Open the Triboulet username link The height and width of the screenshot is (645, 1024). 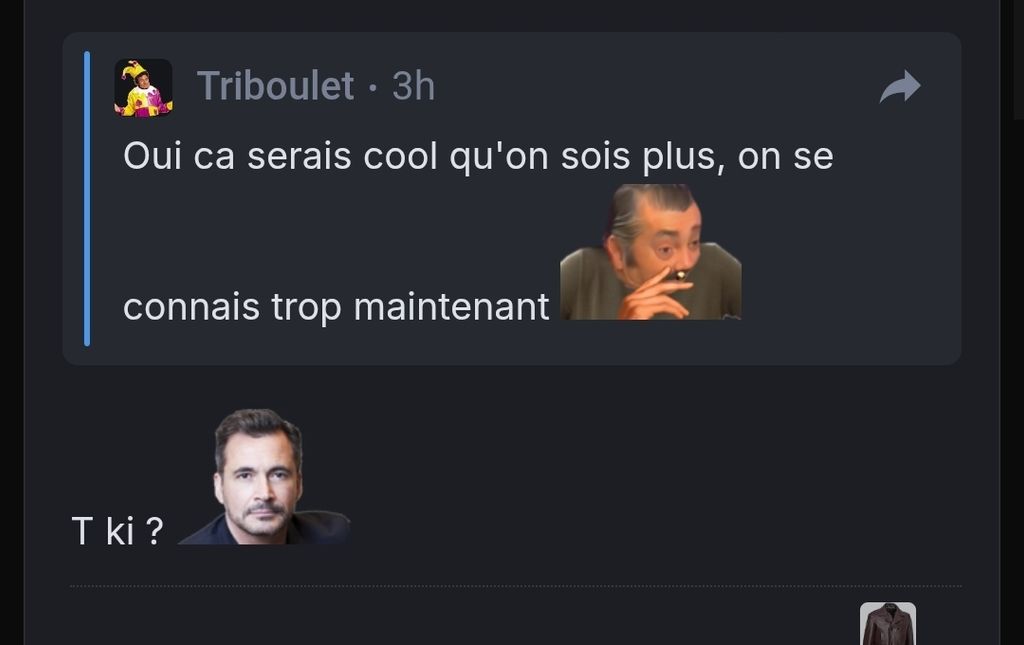coord(276,86)
